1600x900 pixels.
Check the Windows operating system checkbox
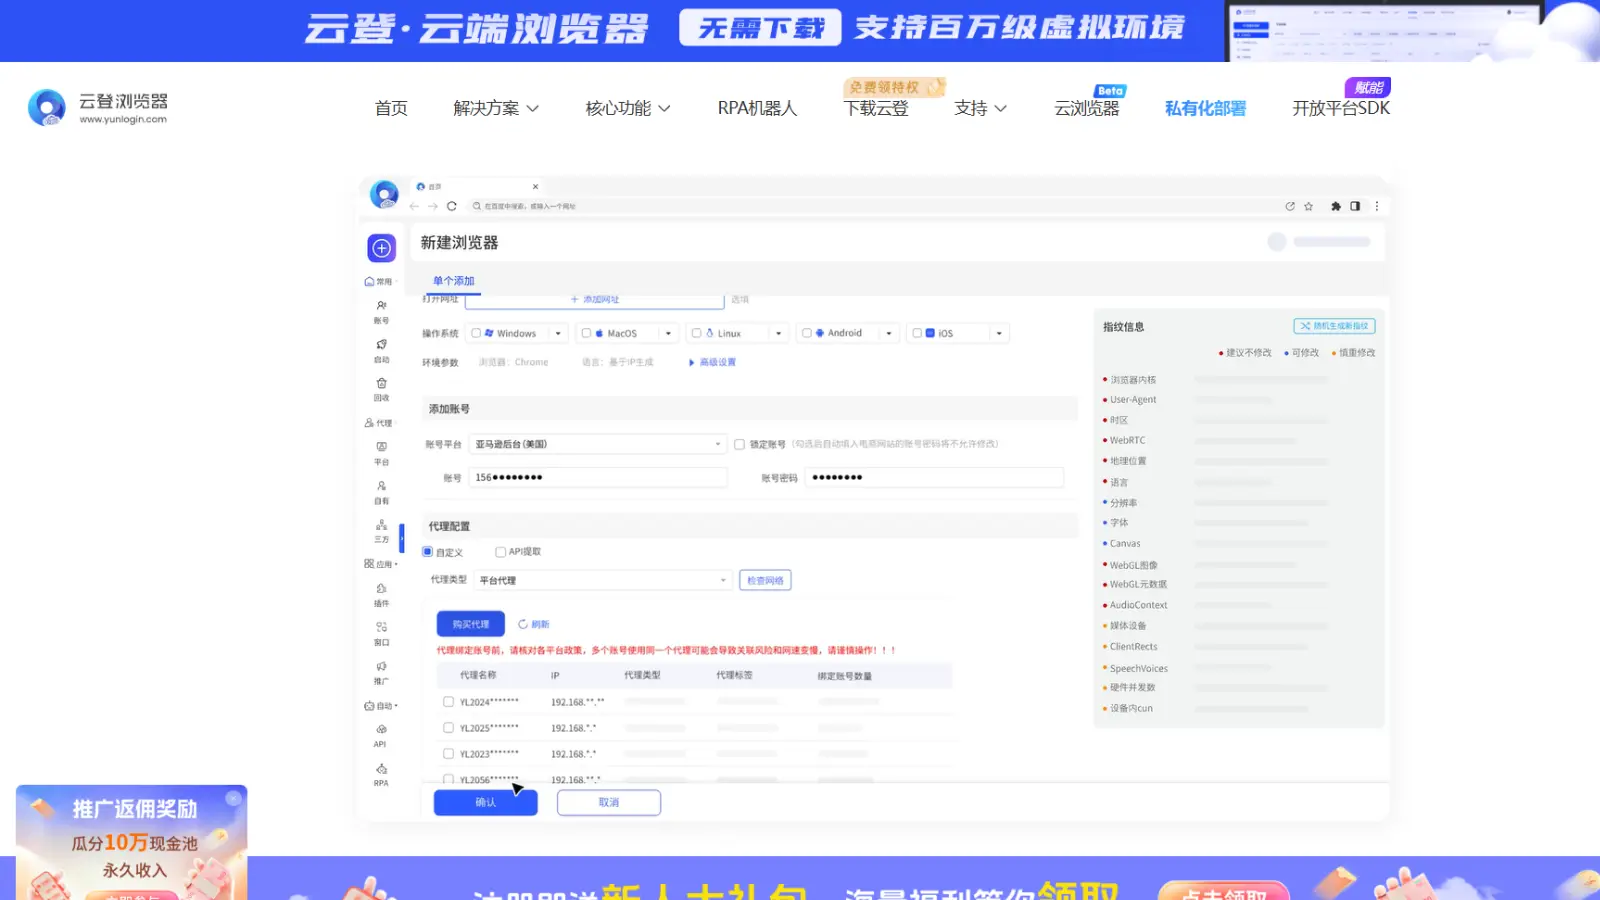476,333
